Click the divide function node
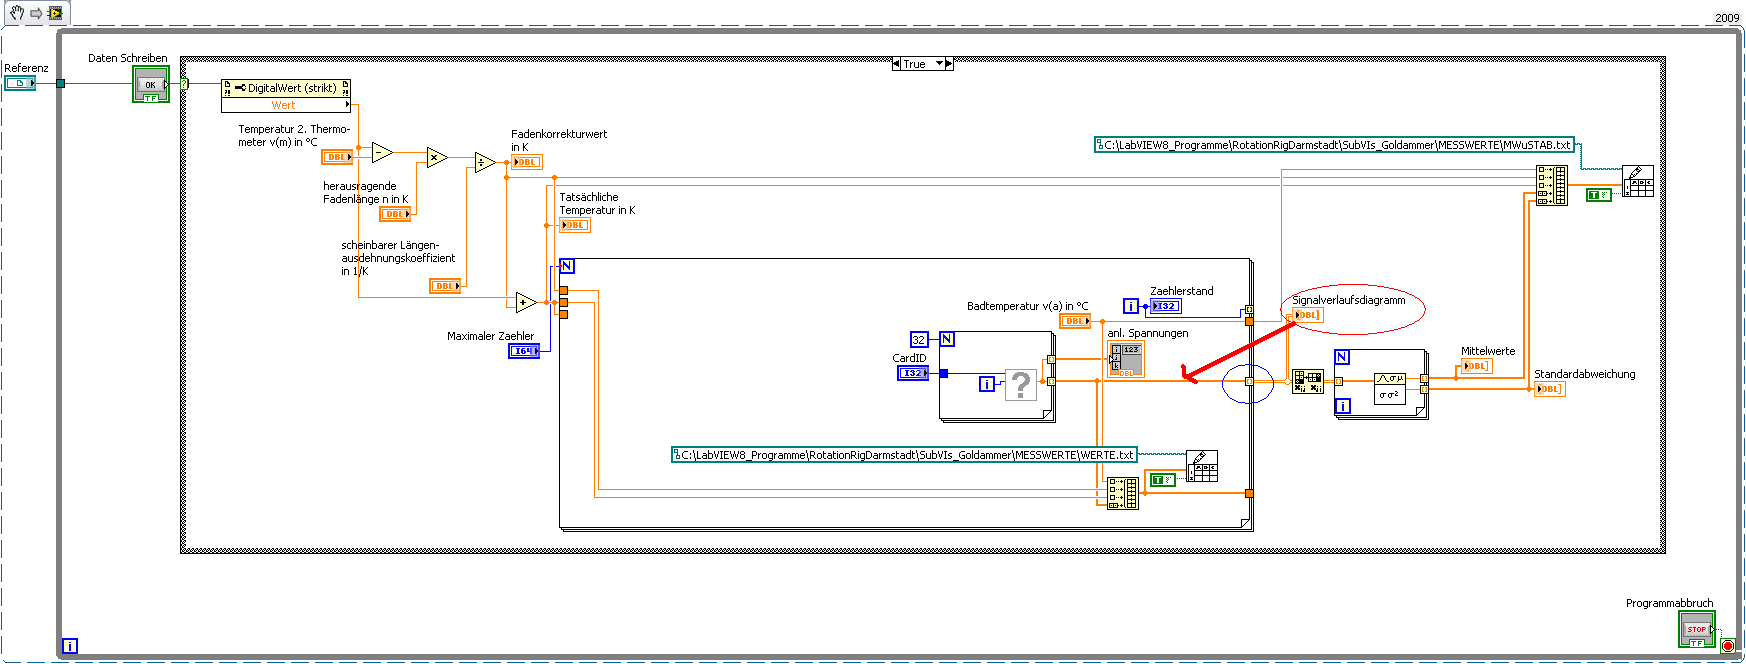This screenshot has width=1746, height=664. click(x=485, y=162)
